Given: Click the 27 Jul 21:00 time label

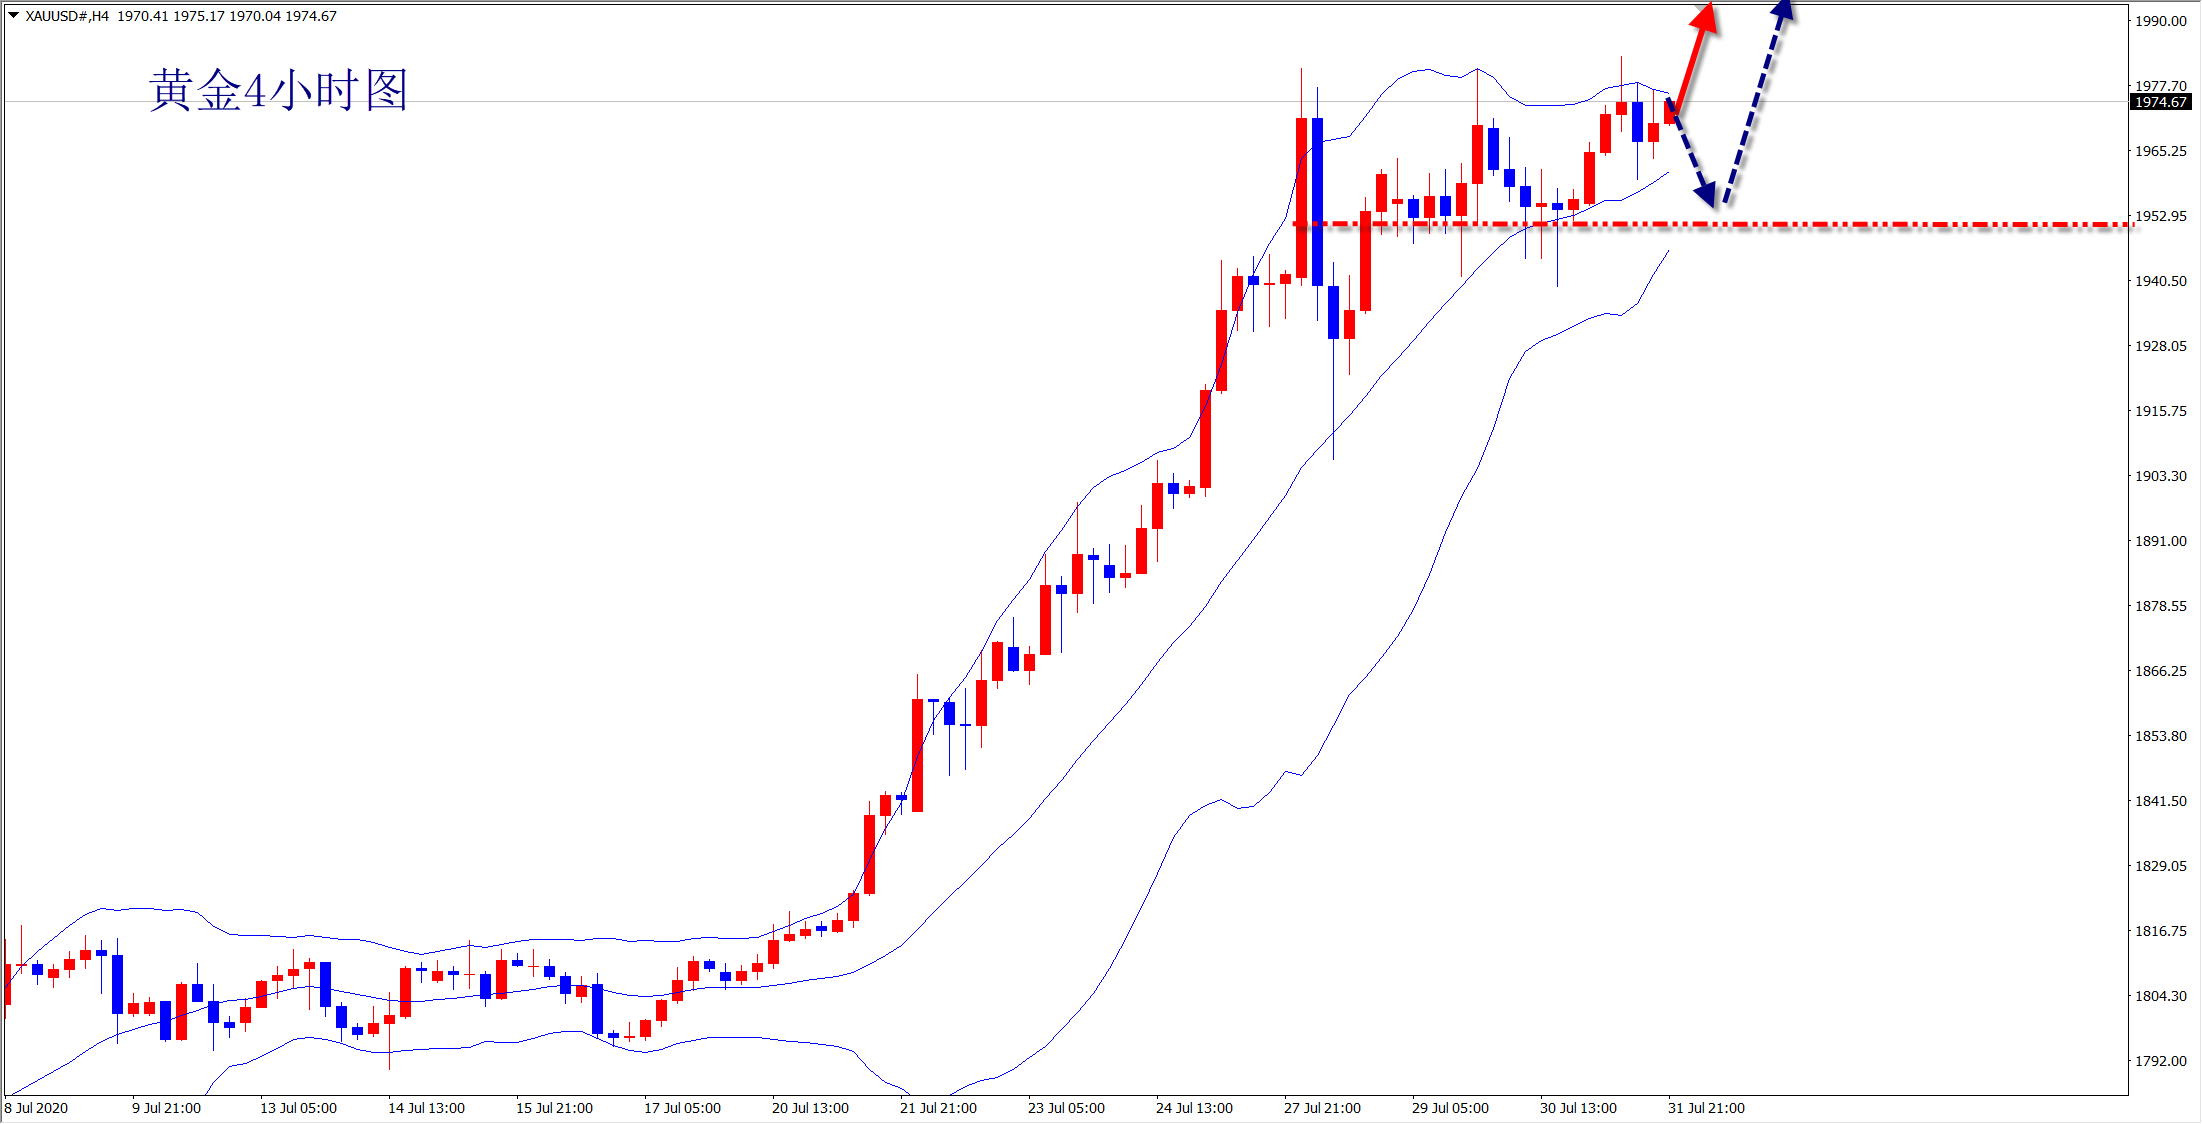Looking at the screenshot, I should click(1322, 1108).
